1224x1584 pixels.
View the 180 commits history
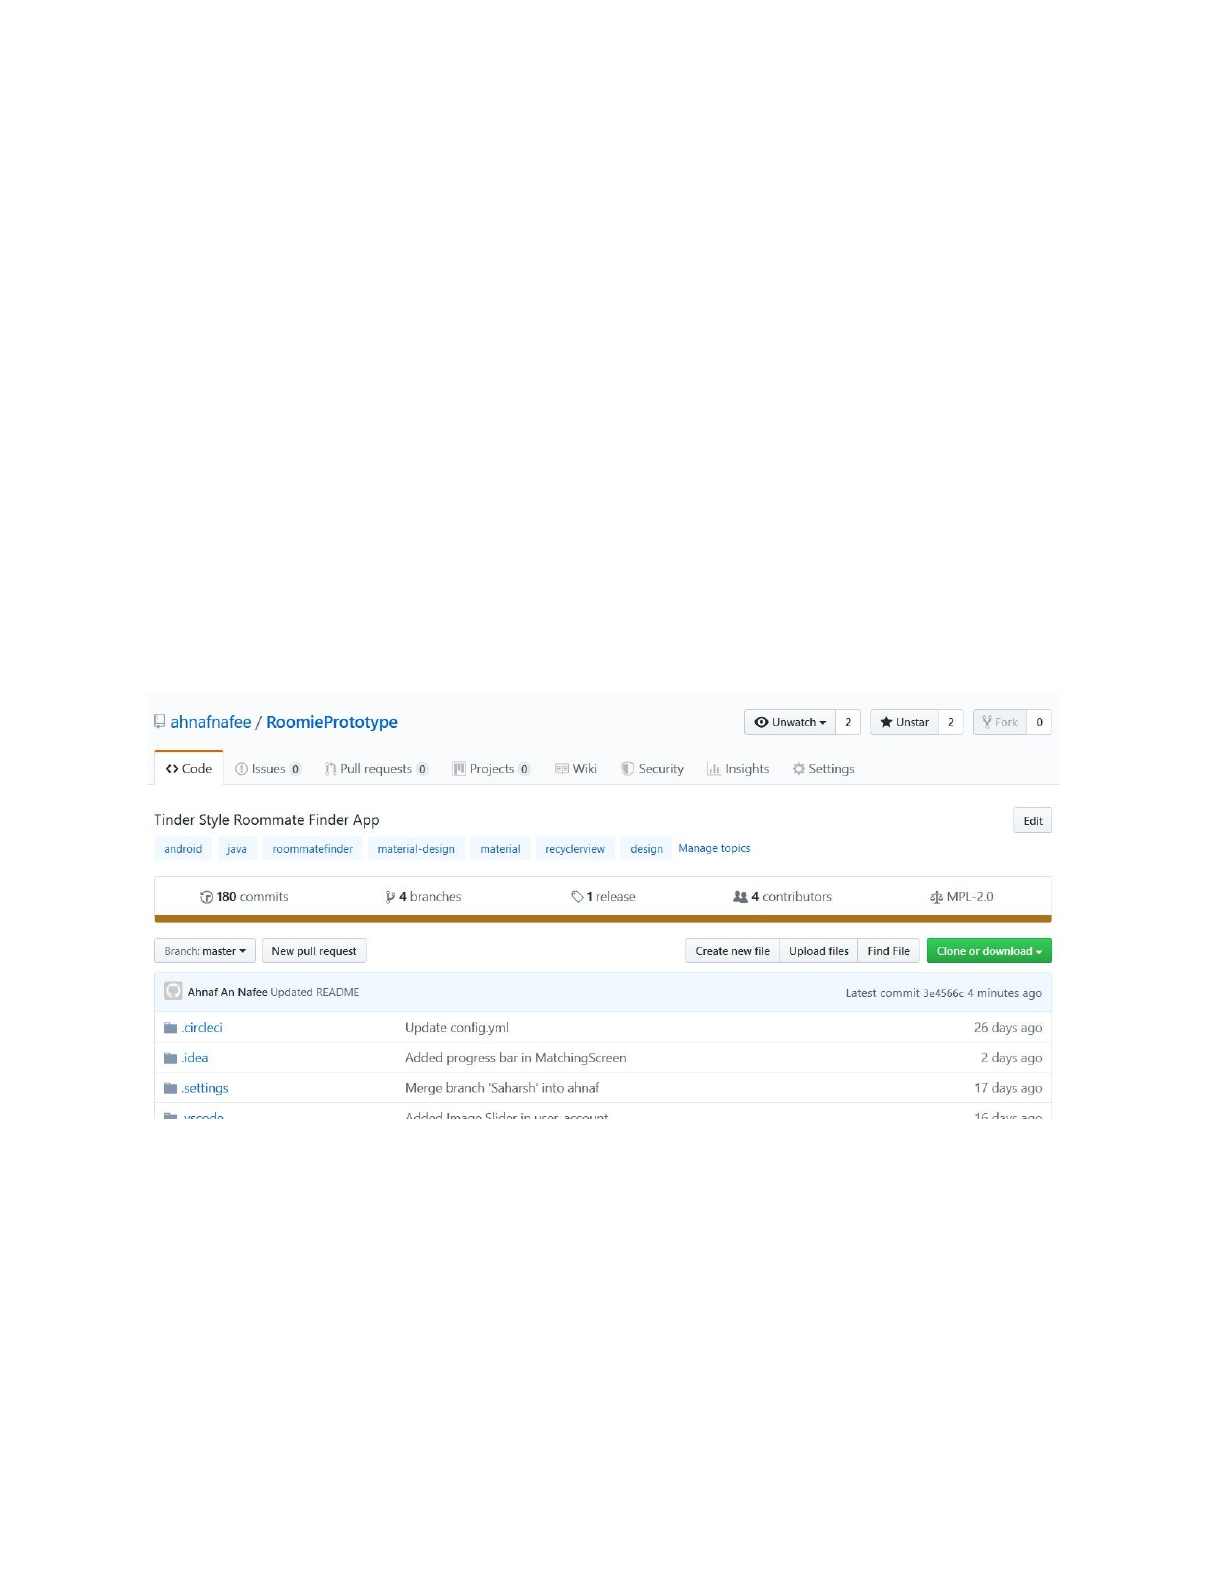pos(244,897)
